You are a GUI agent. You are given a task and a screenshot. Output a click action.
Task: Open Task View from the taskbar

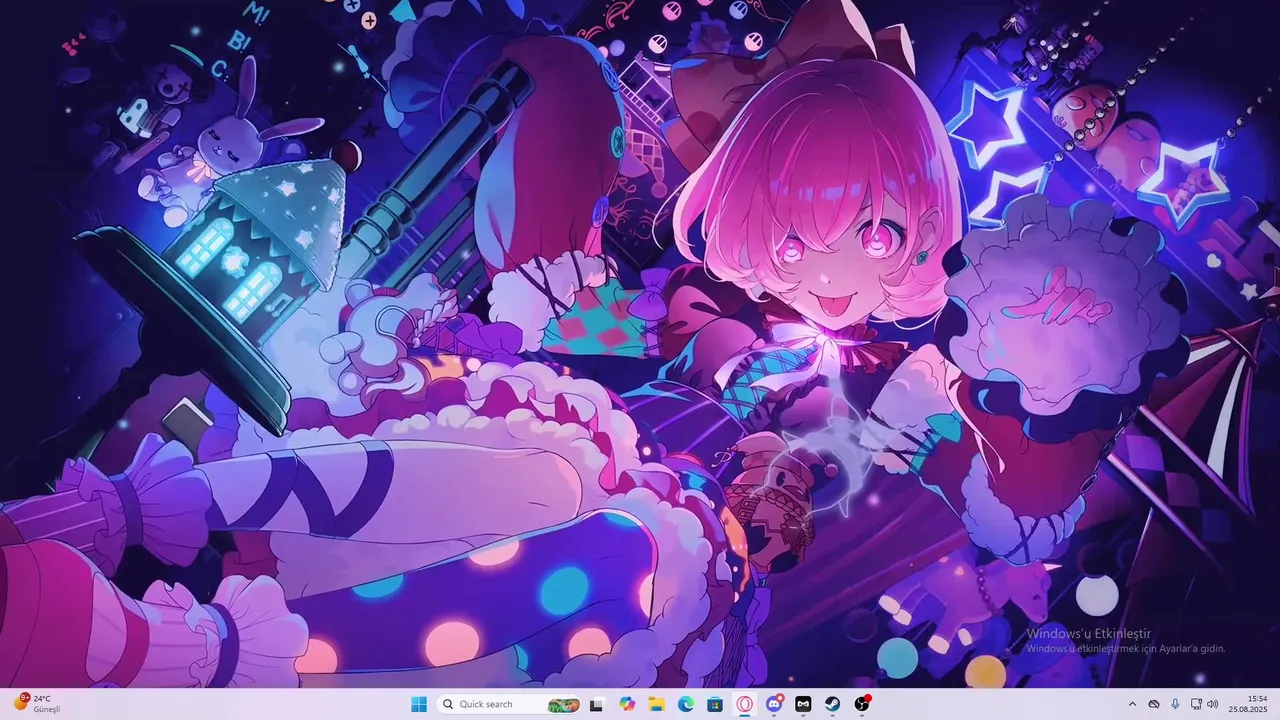(597, 704)
